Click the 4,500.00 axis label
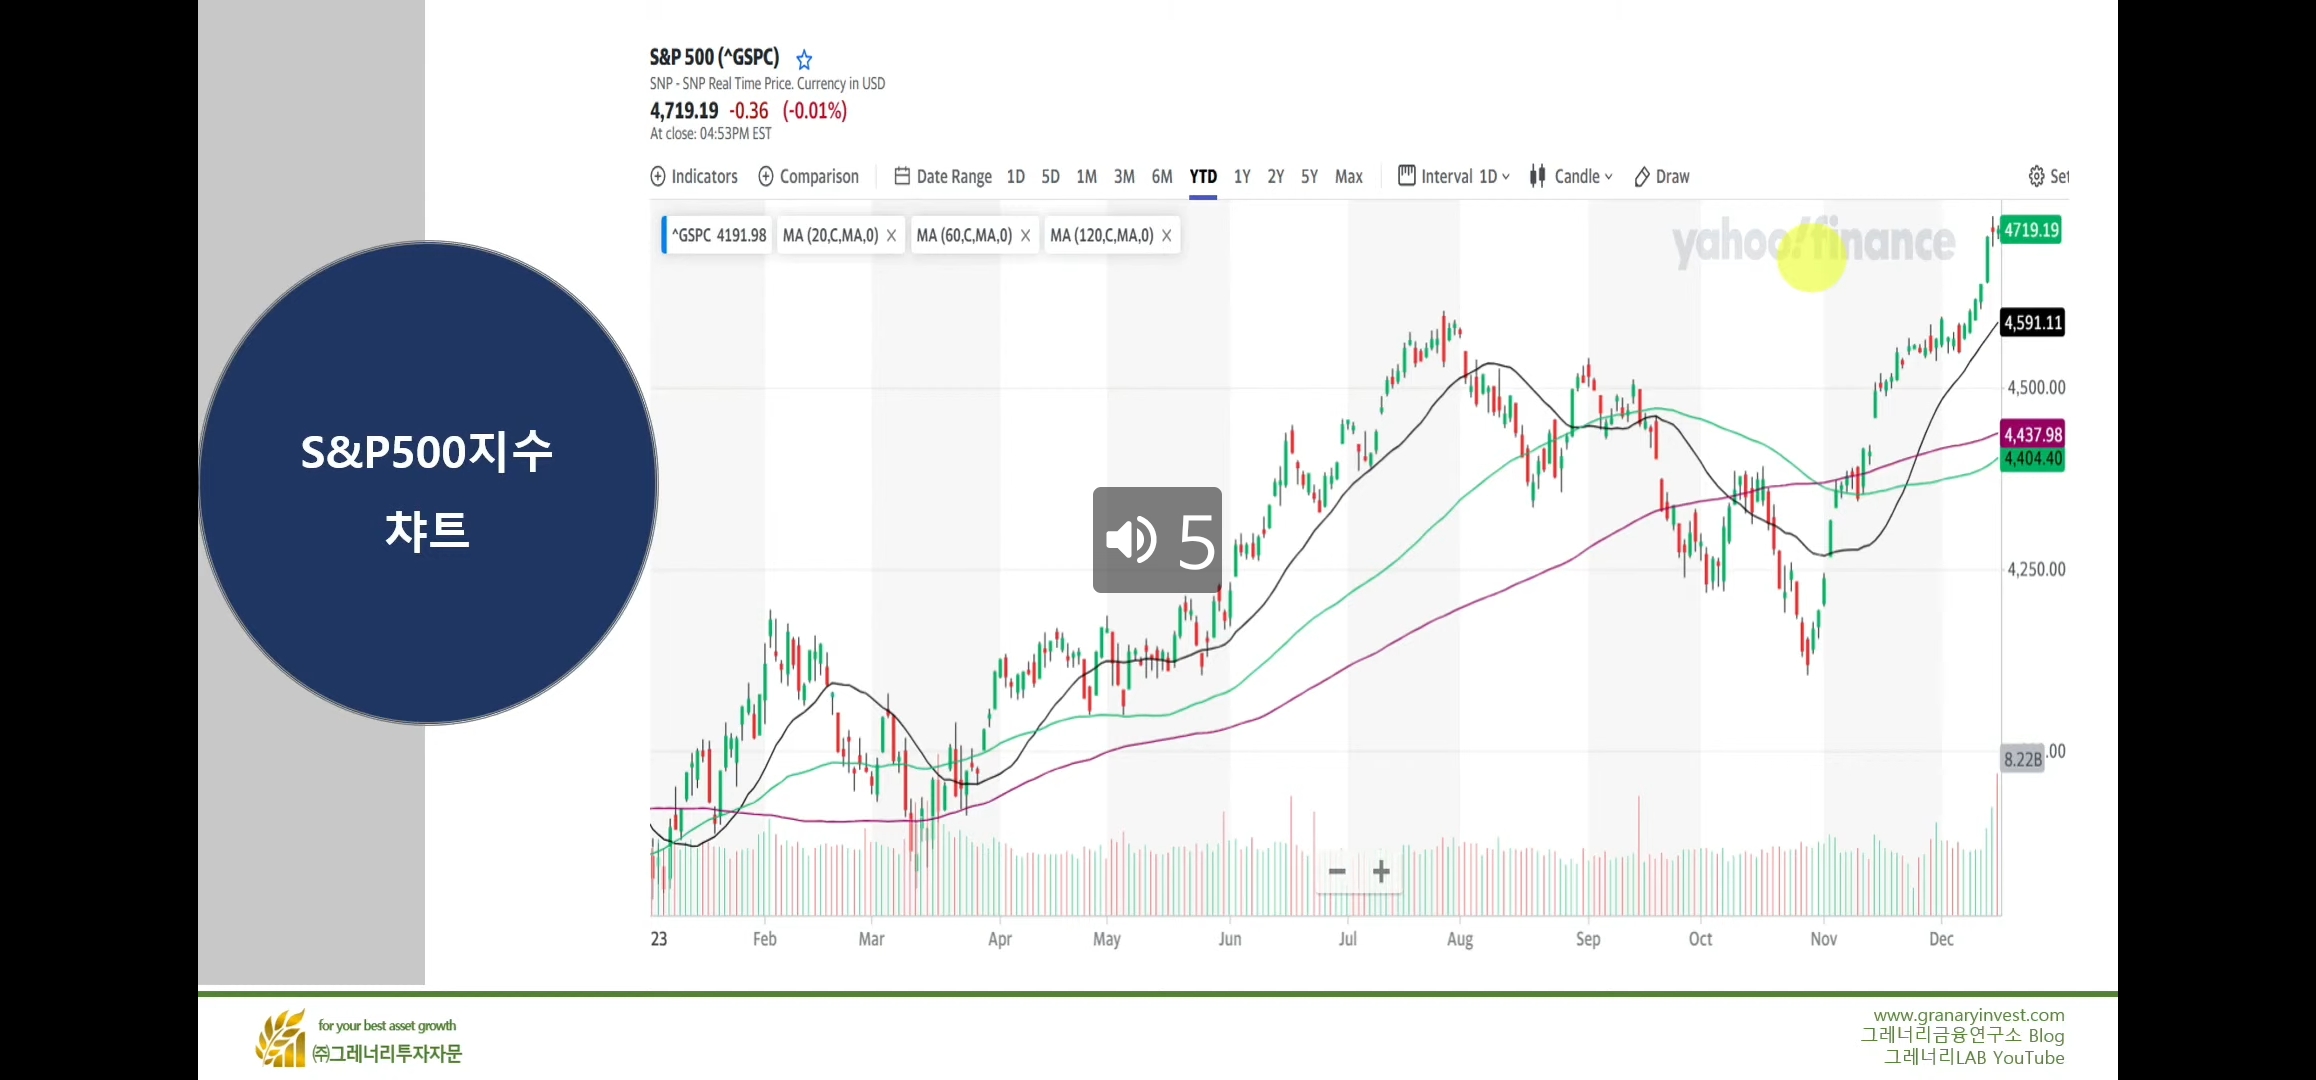Screen dimensions: 2316x1080 pyautogui.click(x=2036, y=388)
